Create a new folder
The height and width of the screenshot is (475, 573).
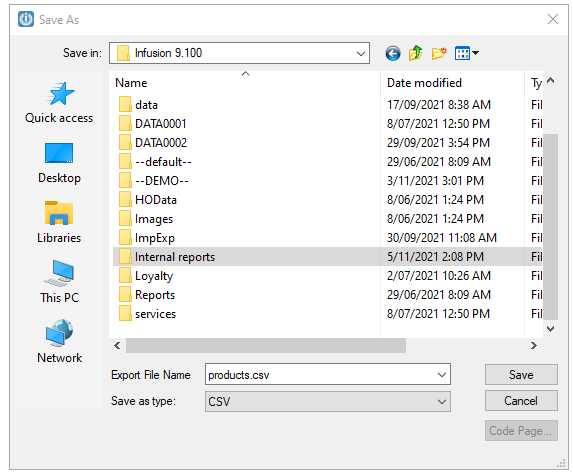coord(439,53)
